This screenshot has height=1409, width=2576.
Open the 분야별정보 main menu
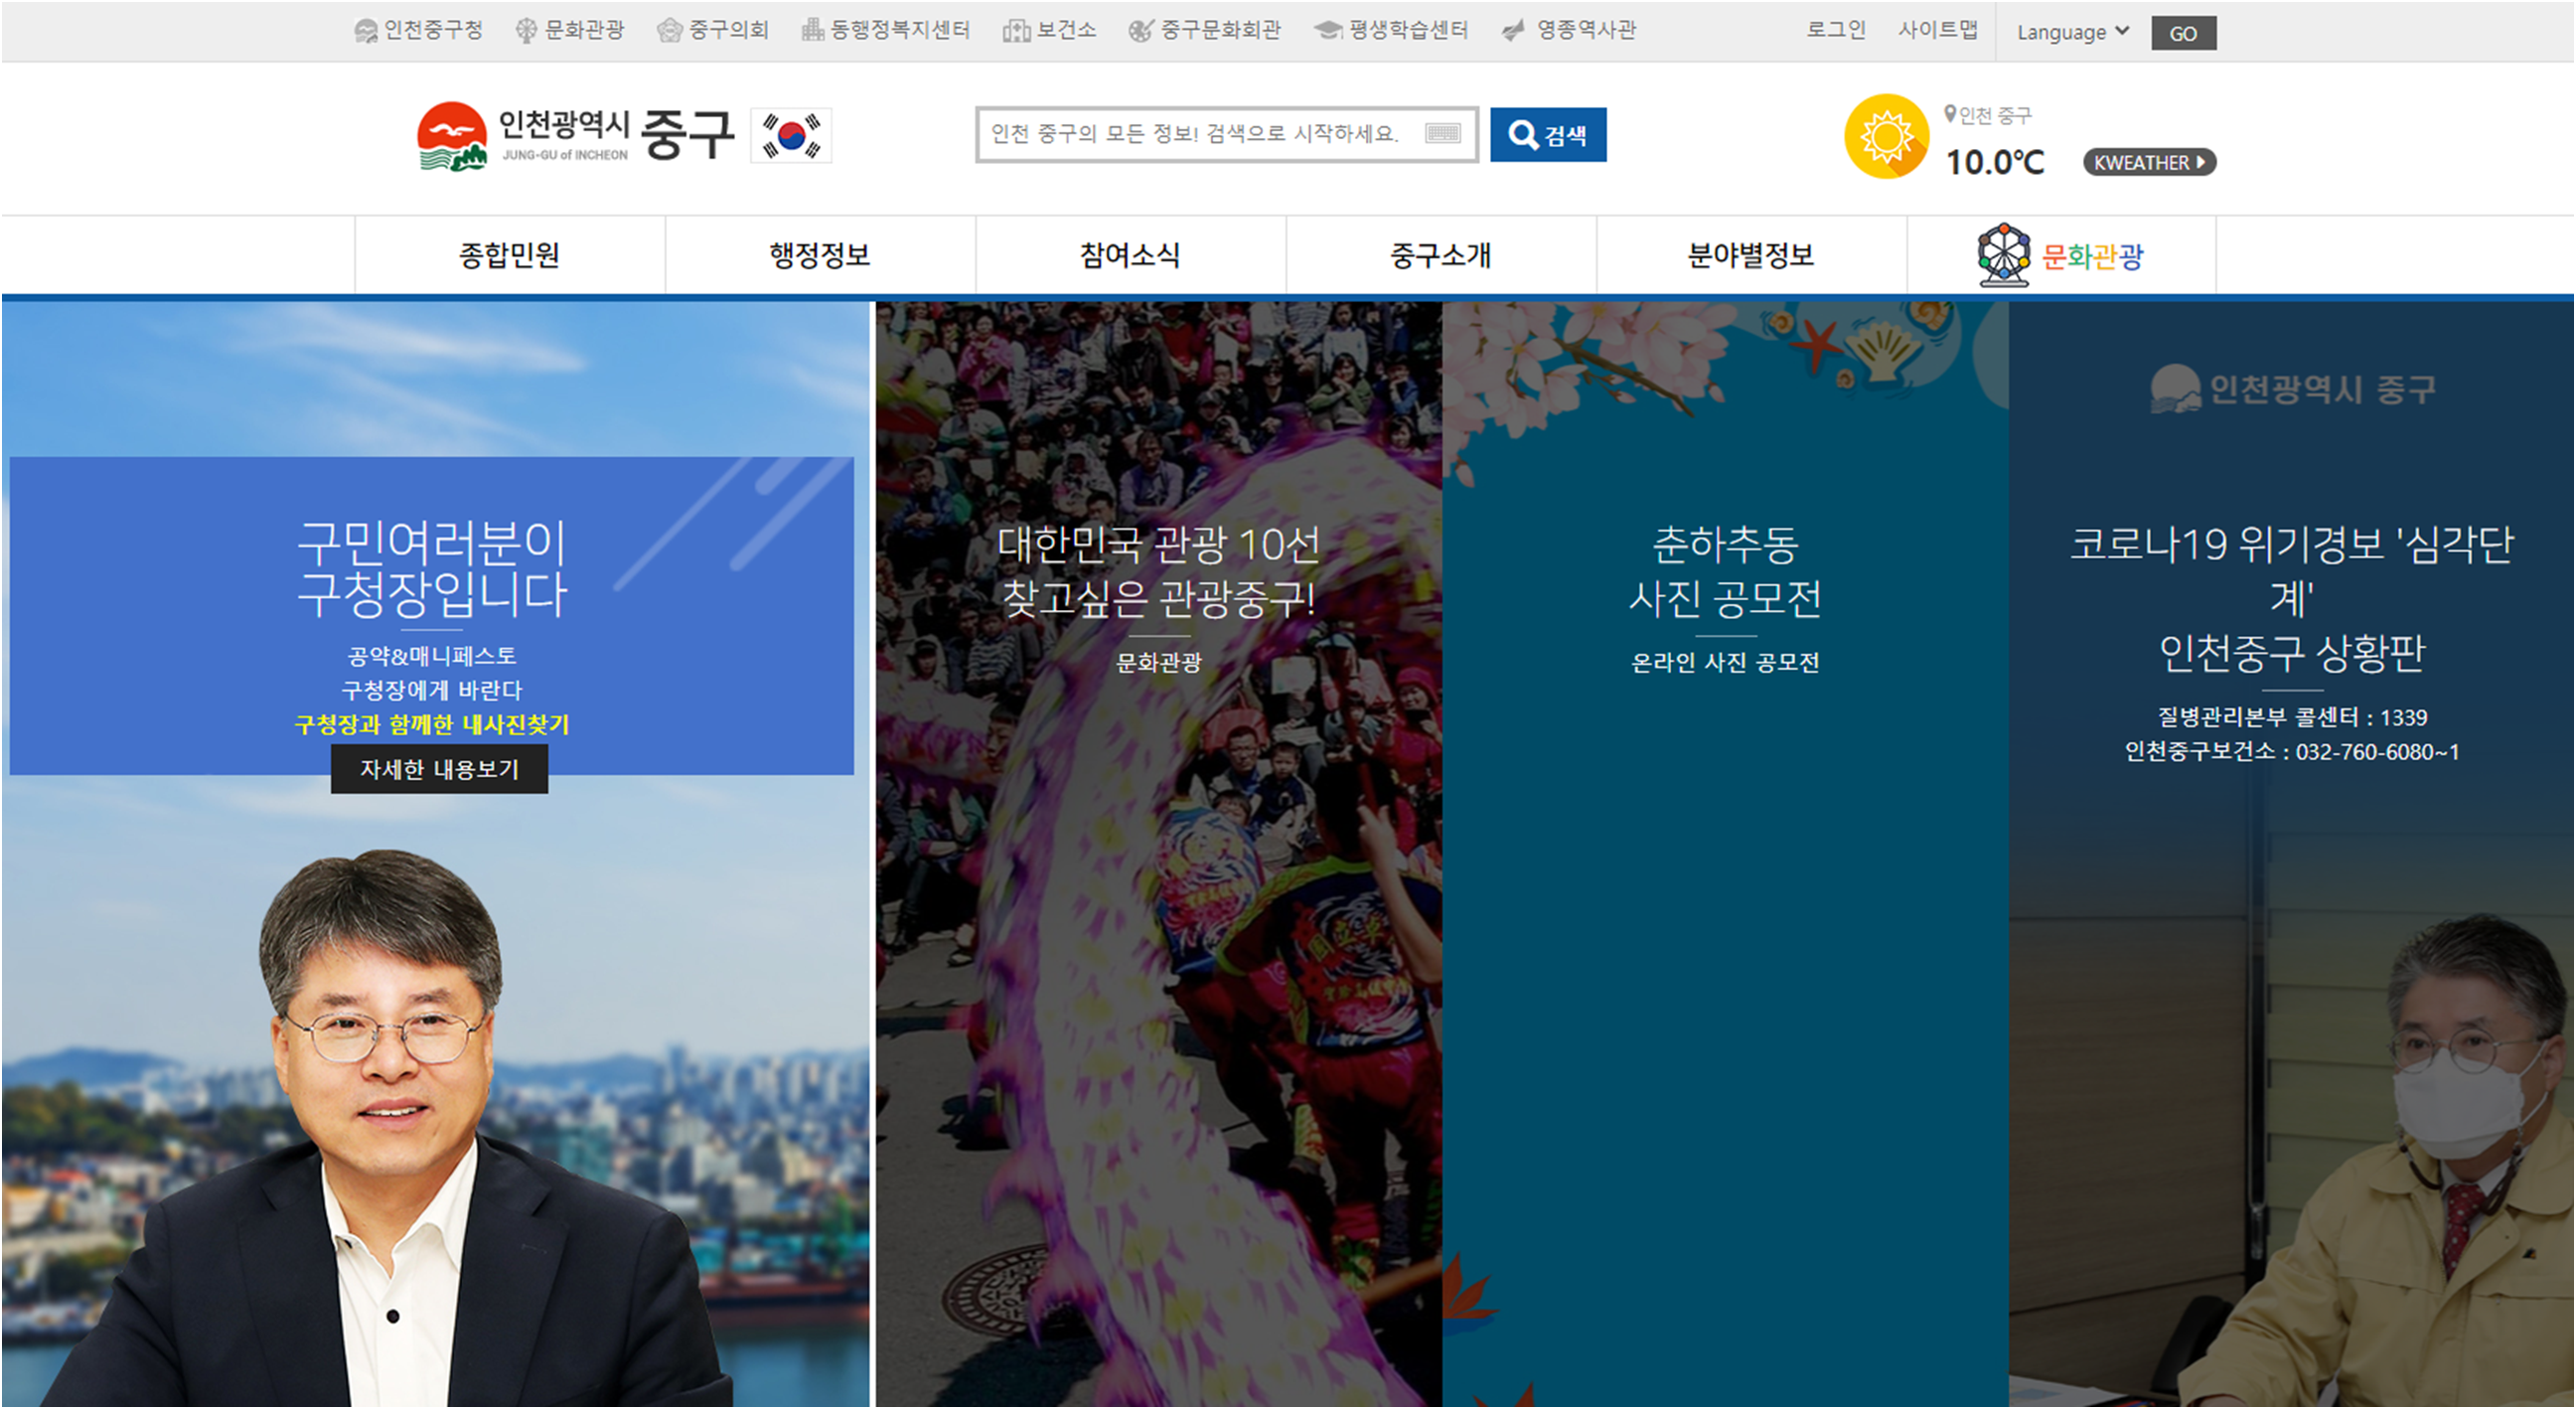point(1750,256)
